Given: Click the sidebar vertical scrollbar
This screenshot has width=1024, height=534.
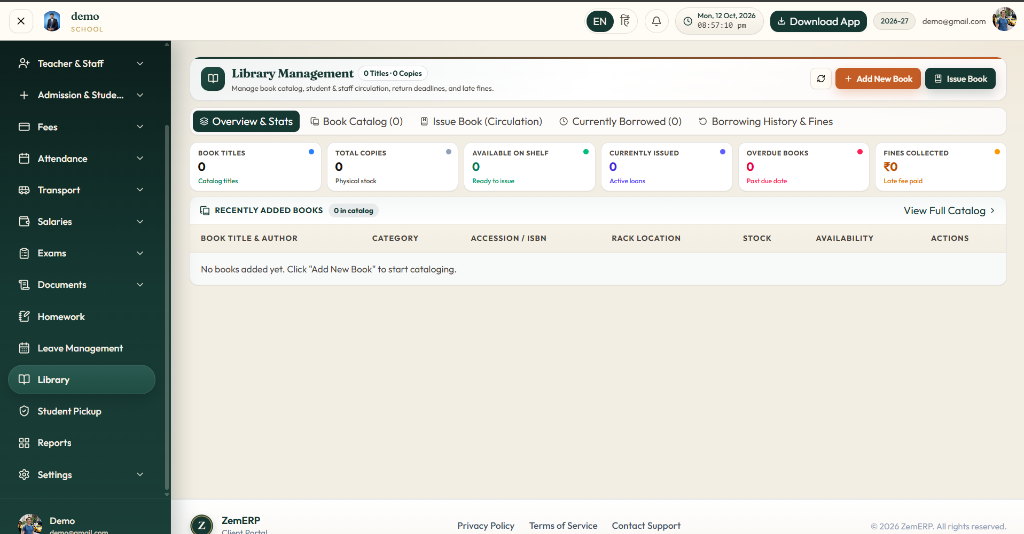Looking at the screenshot, I should 167,307.
